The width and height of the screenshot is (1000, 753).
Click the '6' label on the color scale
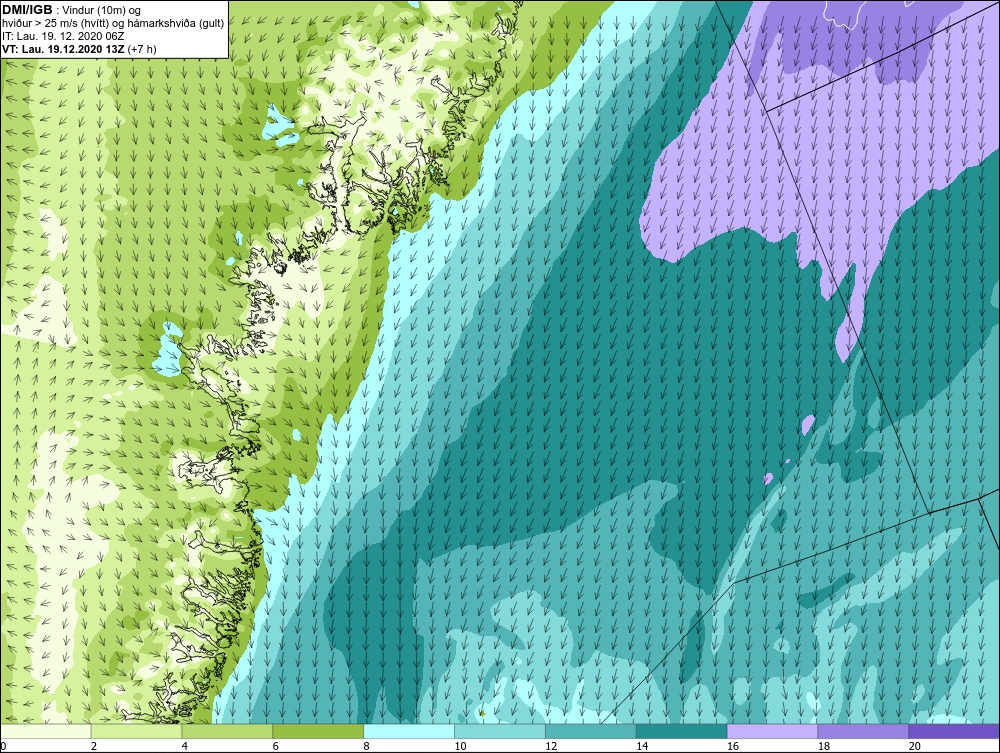(276, 746)
